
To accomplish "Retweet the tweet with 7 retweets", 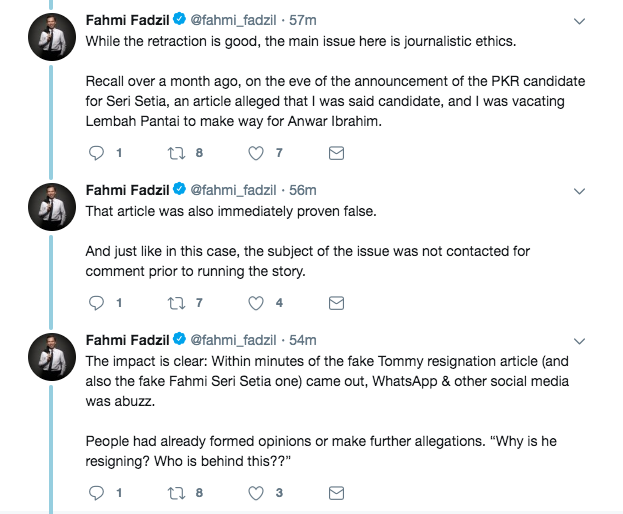I will click(176, 302).
